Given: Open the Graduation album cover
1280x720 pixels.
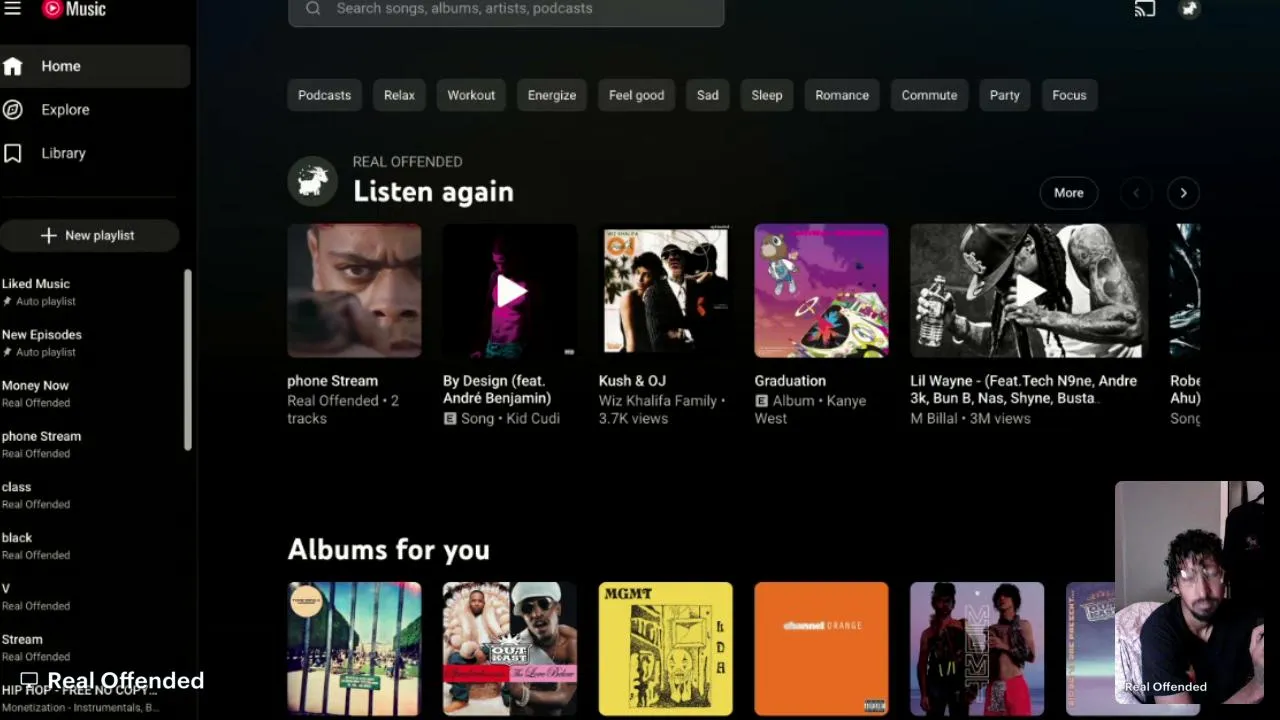Looking at the screenshot, I should tap(821, 291).
